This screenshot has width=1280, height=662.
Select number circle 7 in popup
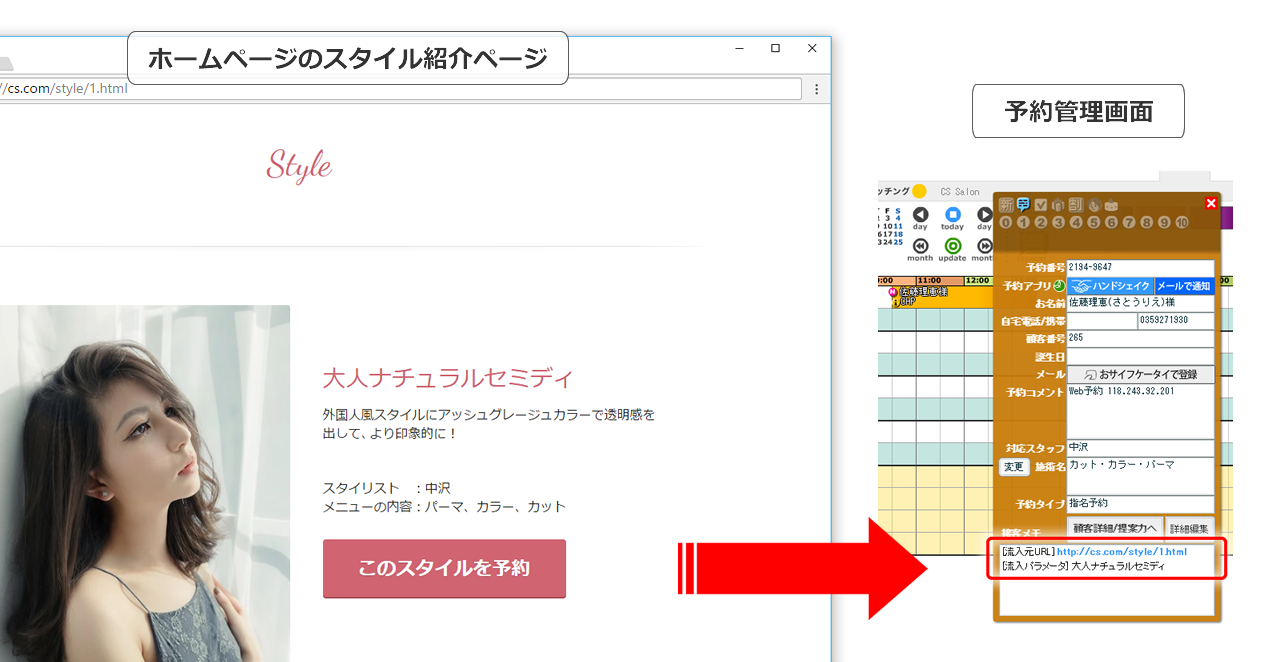[1129, 222]
